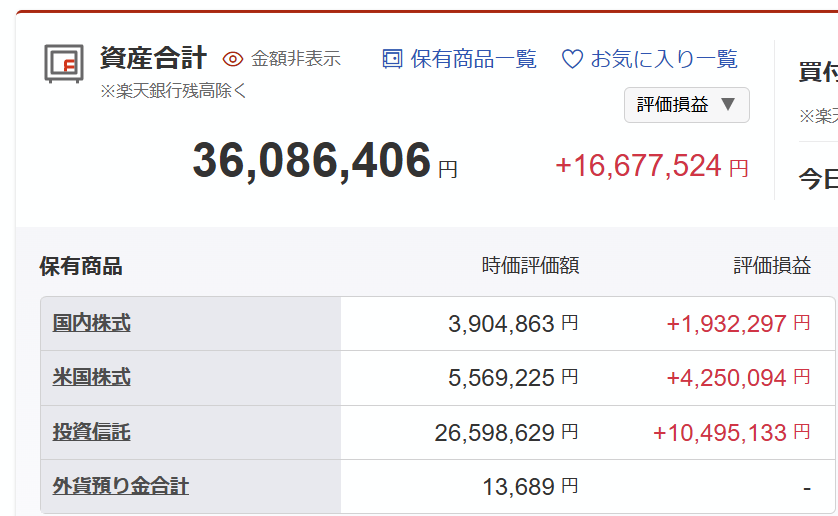Click the total gain +16,677,524 figure
This screenshot has width=838, height=516.
tap(638, 166)
